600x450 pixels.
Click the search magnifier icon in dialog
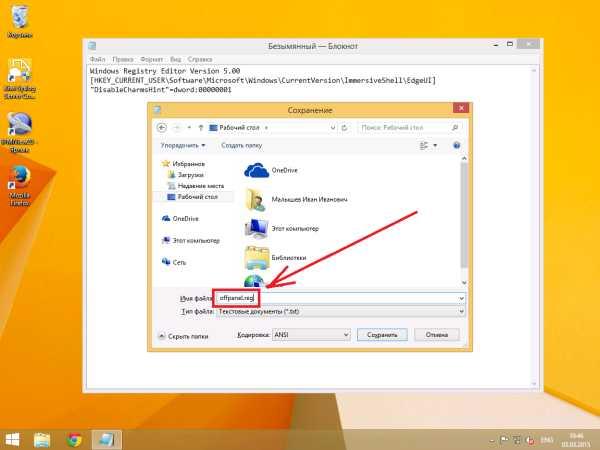(x=455, y=127)
